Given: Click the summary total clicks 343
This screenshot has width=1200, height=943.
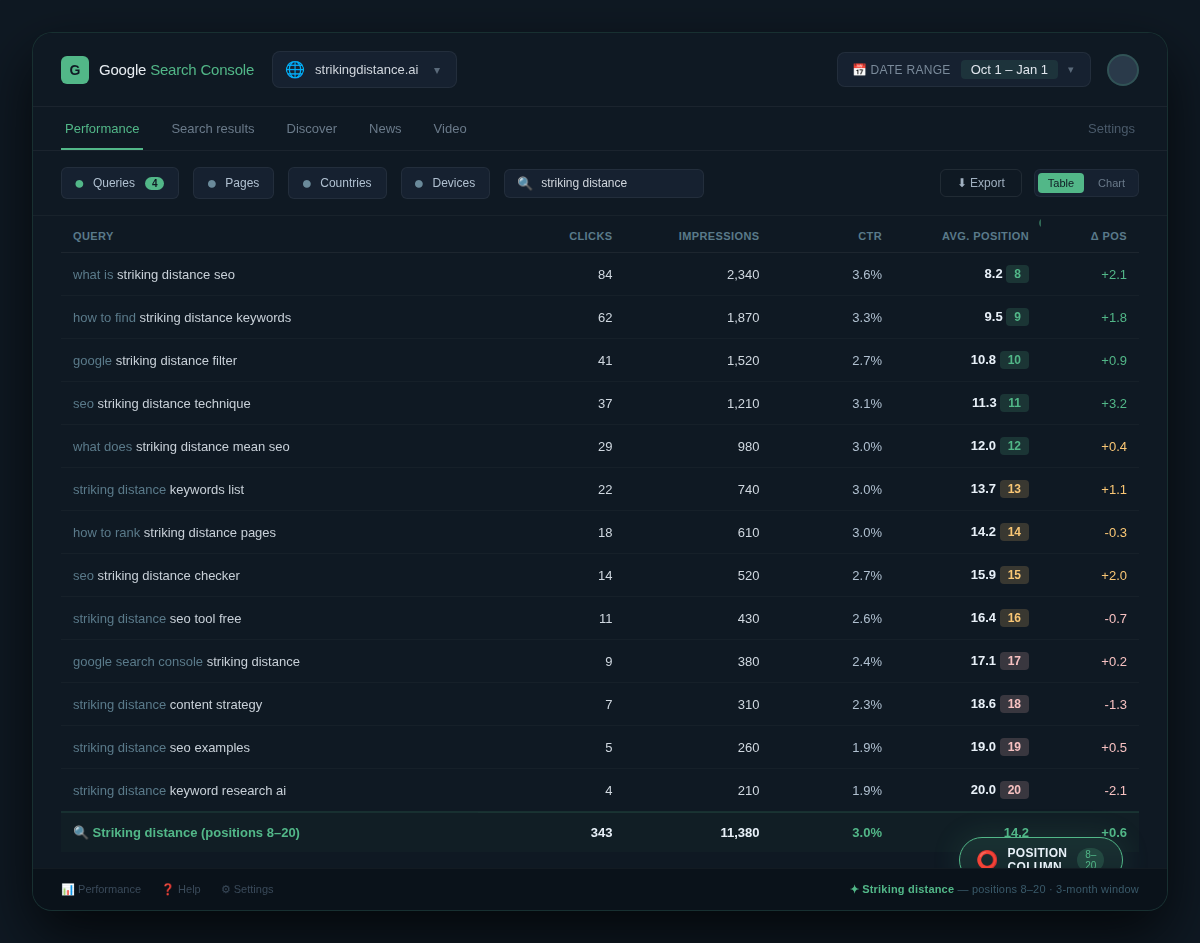Looking at the screenshot, I should point(601,832).
